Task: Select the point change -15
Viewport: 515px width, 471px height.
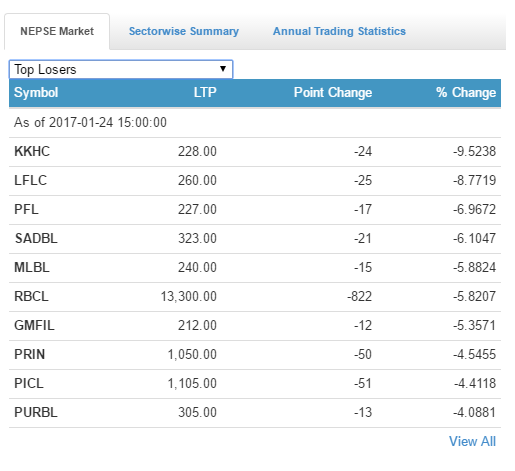Action: (363, 267)
